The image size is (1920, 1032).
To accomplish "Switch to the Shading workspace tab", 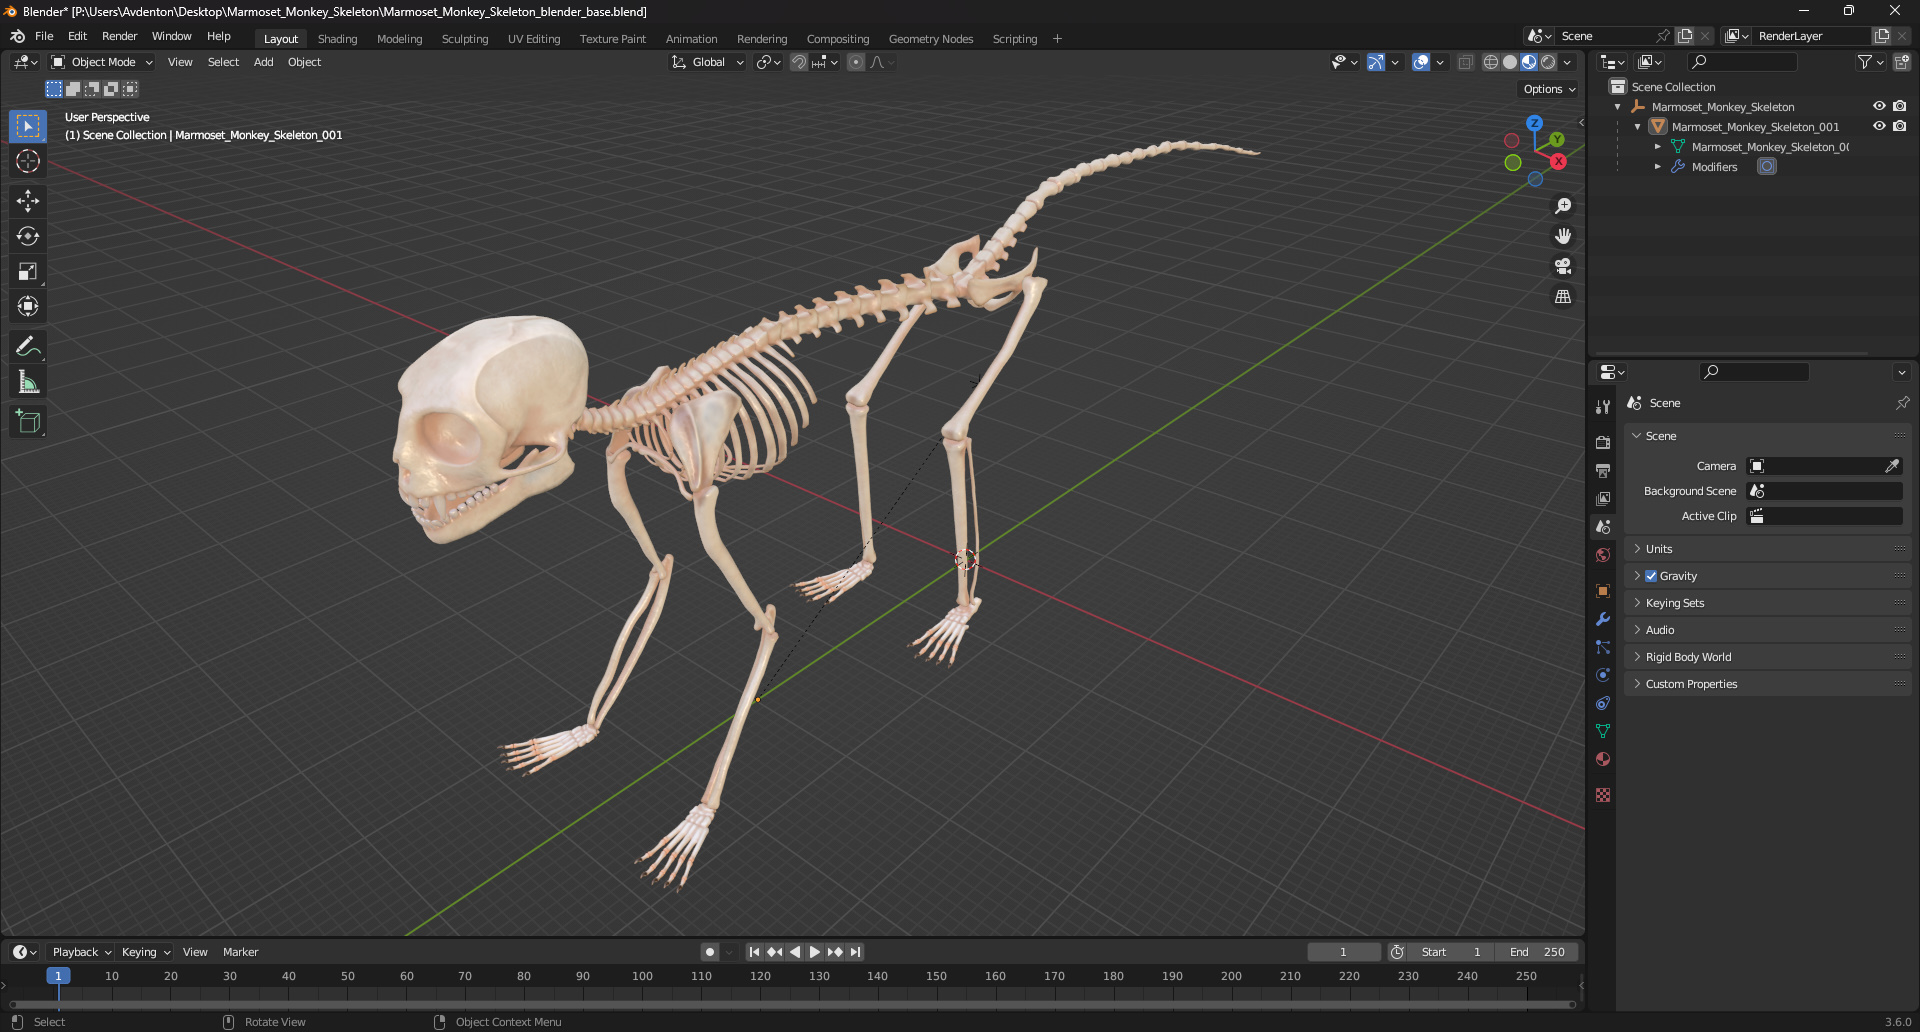I will click(337, 39).
